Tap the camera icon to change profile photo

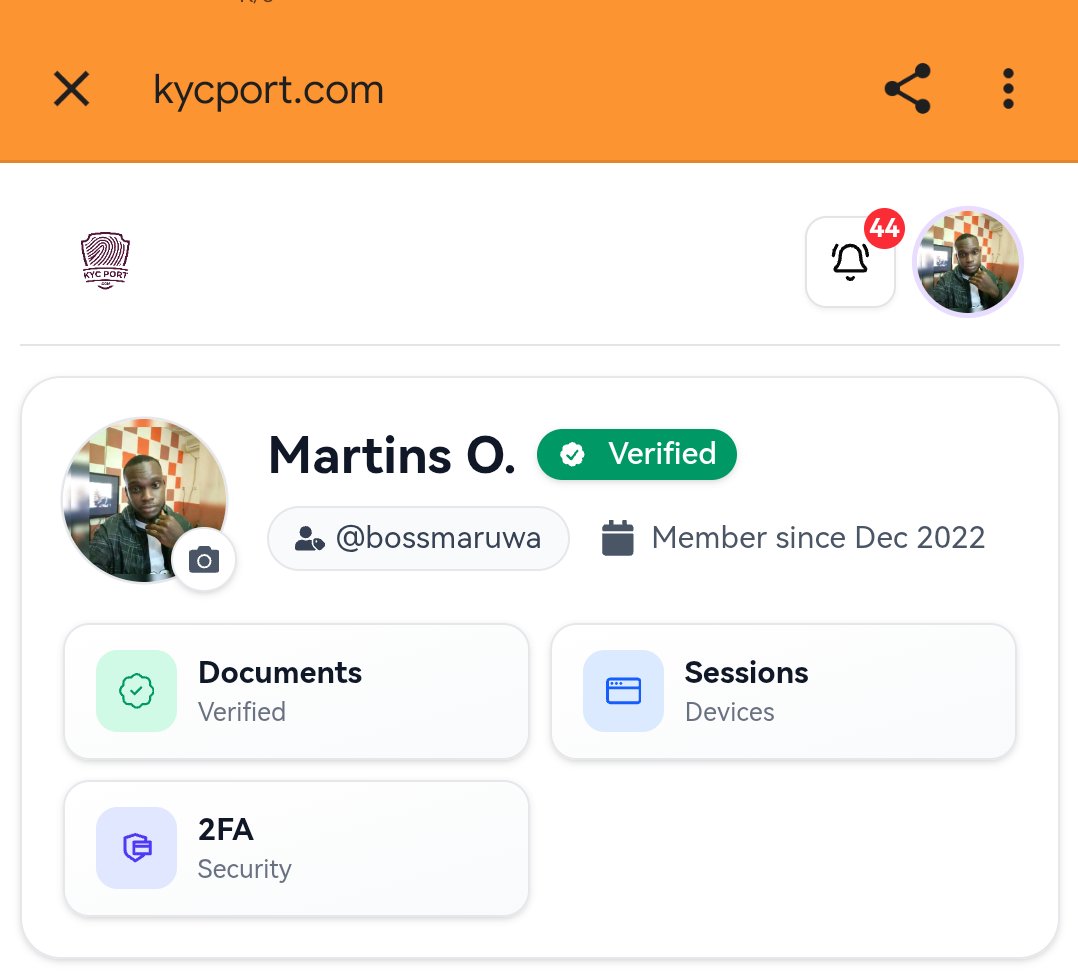point(203,560)
